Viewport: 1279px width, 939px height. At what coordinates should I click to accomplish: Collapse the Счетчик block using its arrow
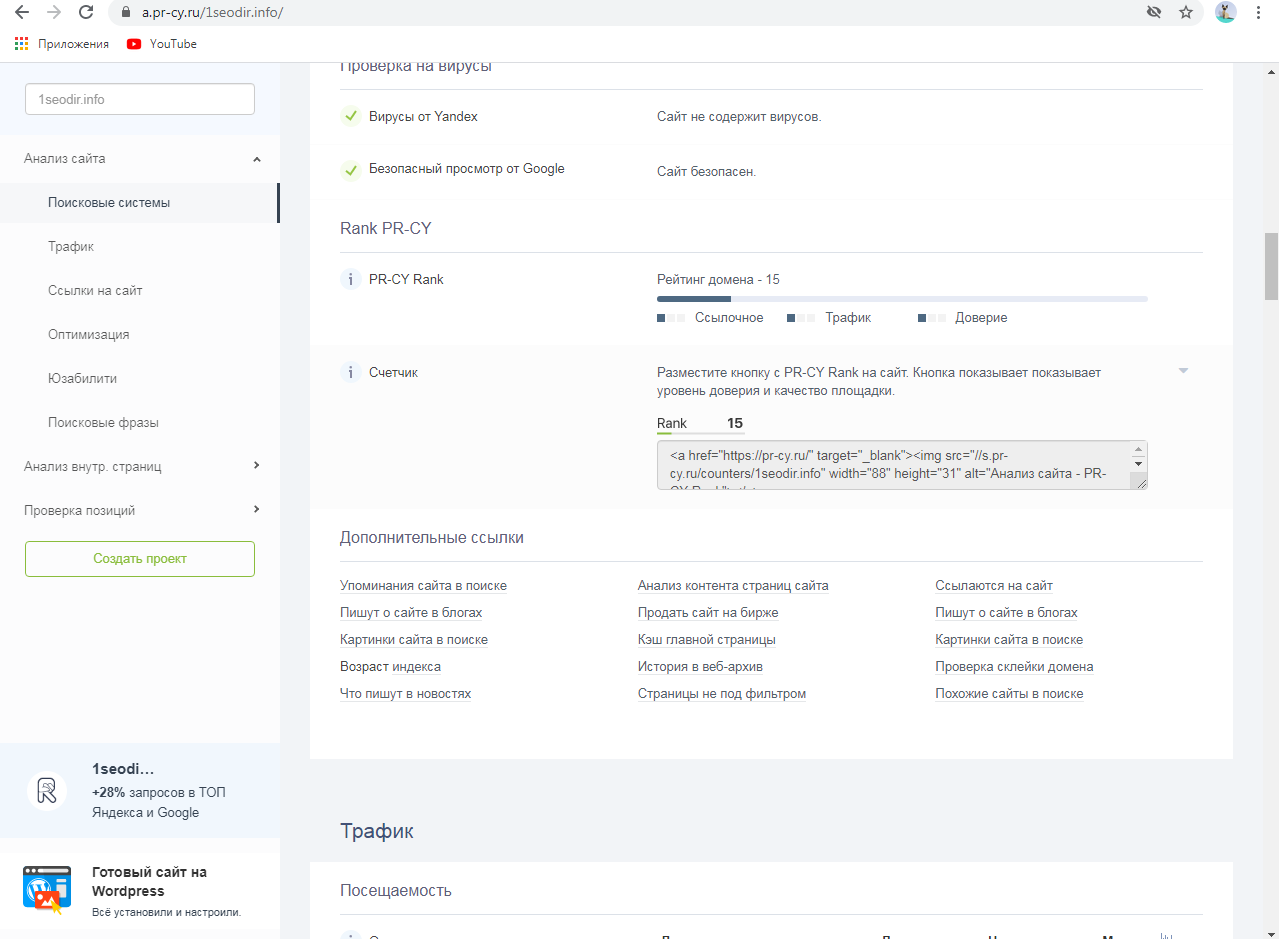(1183, 371)
